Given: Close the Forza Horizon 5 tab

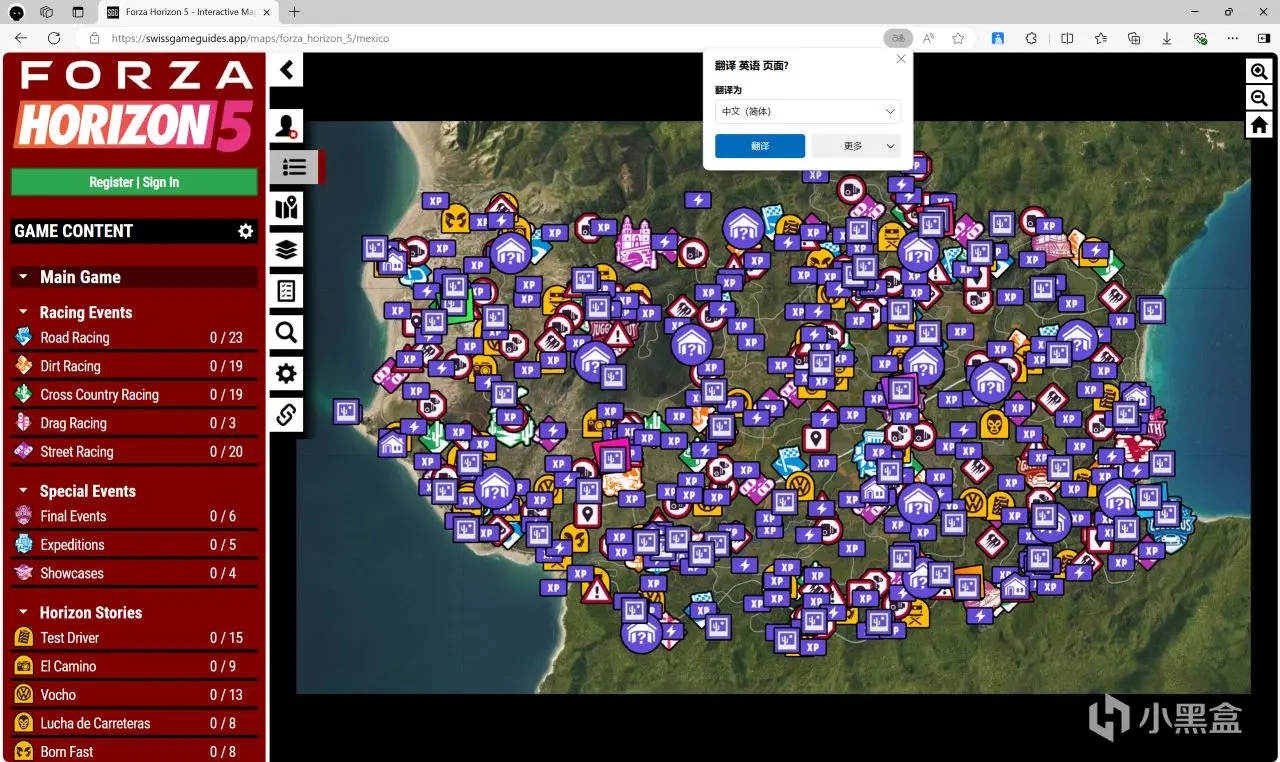Looking at the screenshot, I should pyautogui.click(x=266, y=12).
